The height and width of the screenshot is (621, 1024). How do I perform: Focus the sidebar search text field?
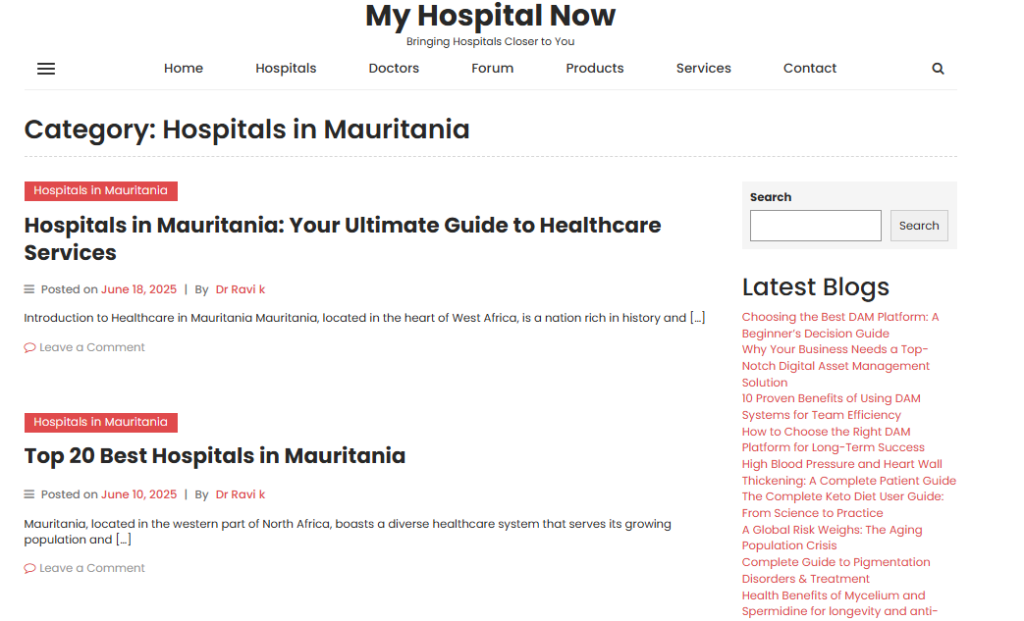point(816,225)
